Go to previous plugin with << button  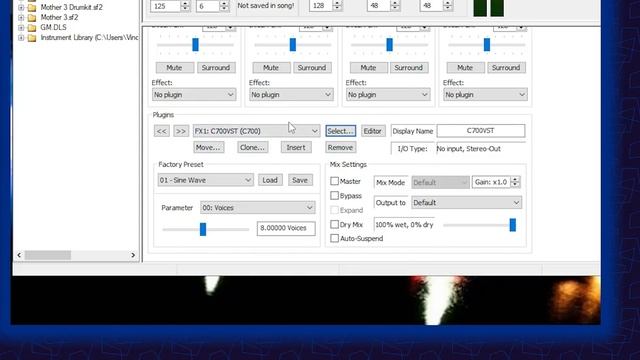coord(162,131)
